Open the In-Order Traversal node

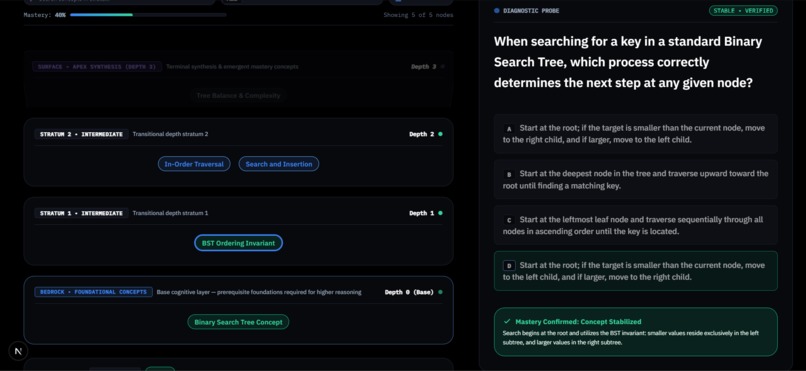194,164
